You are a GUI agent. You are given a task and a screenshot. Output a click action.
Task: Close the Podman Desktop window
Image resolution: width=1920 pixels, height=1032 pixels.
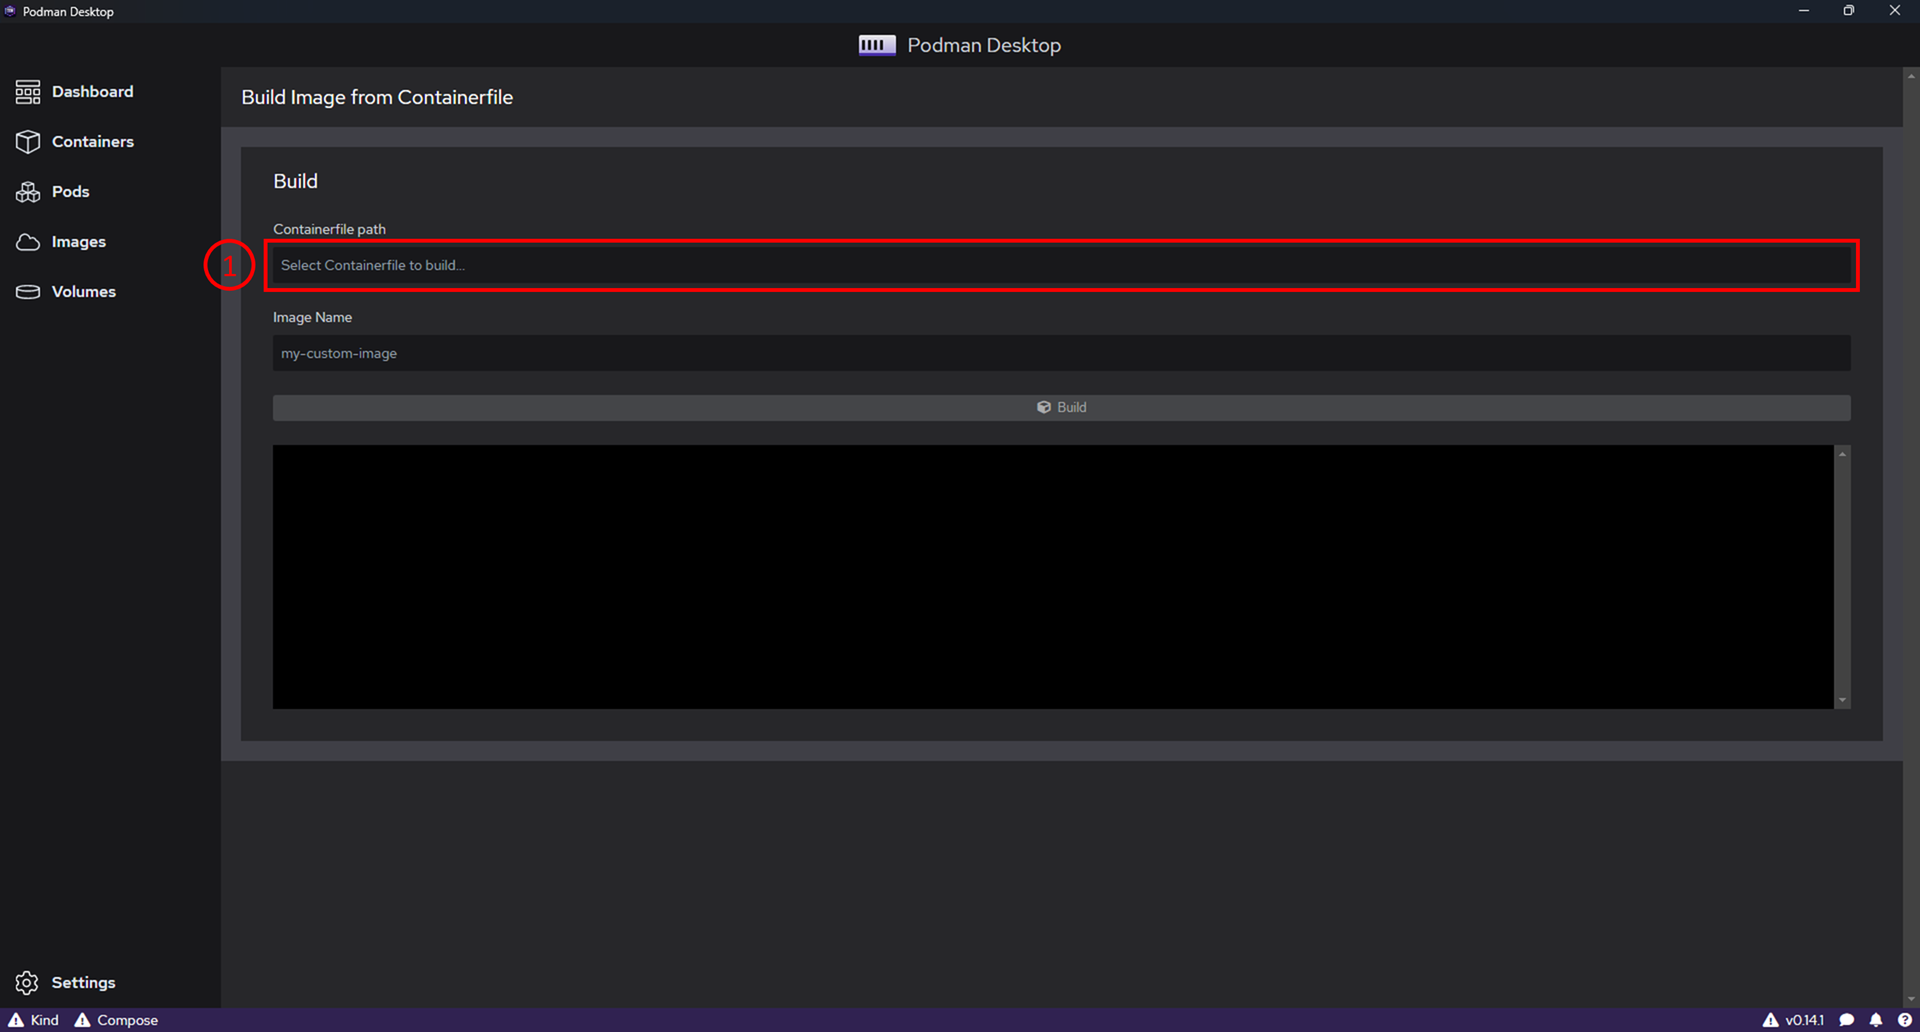click(x=1895, y=11)
